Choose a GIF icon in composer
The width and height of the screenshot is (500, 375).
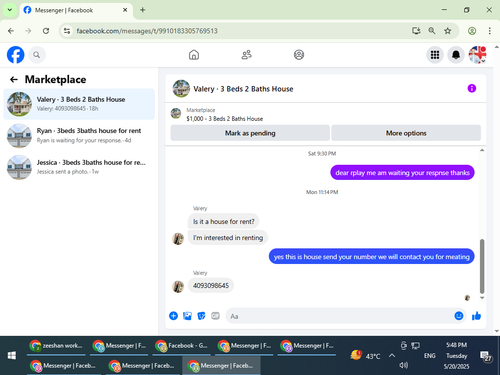point(215,316)
